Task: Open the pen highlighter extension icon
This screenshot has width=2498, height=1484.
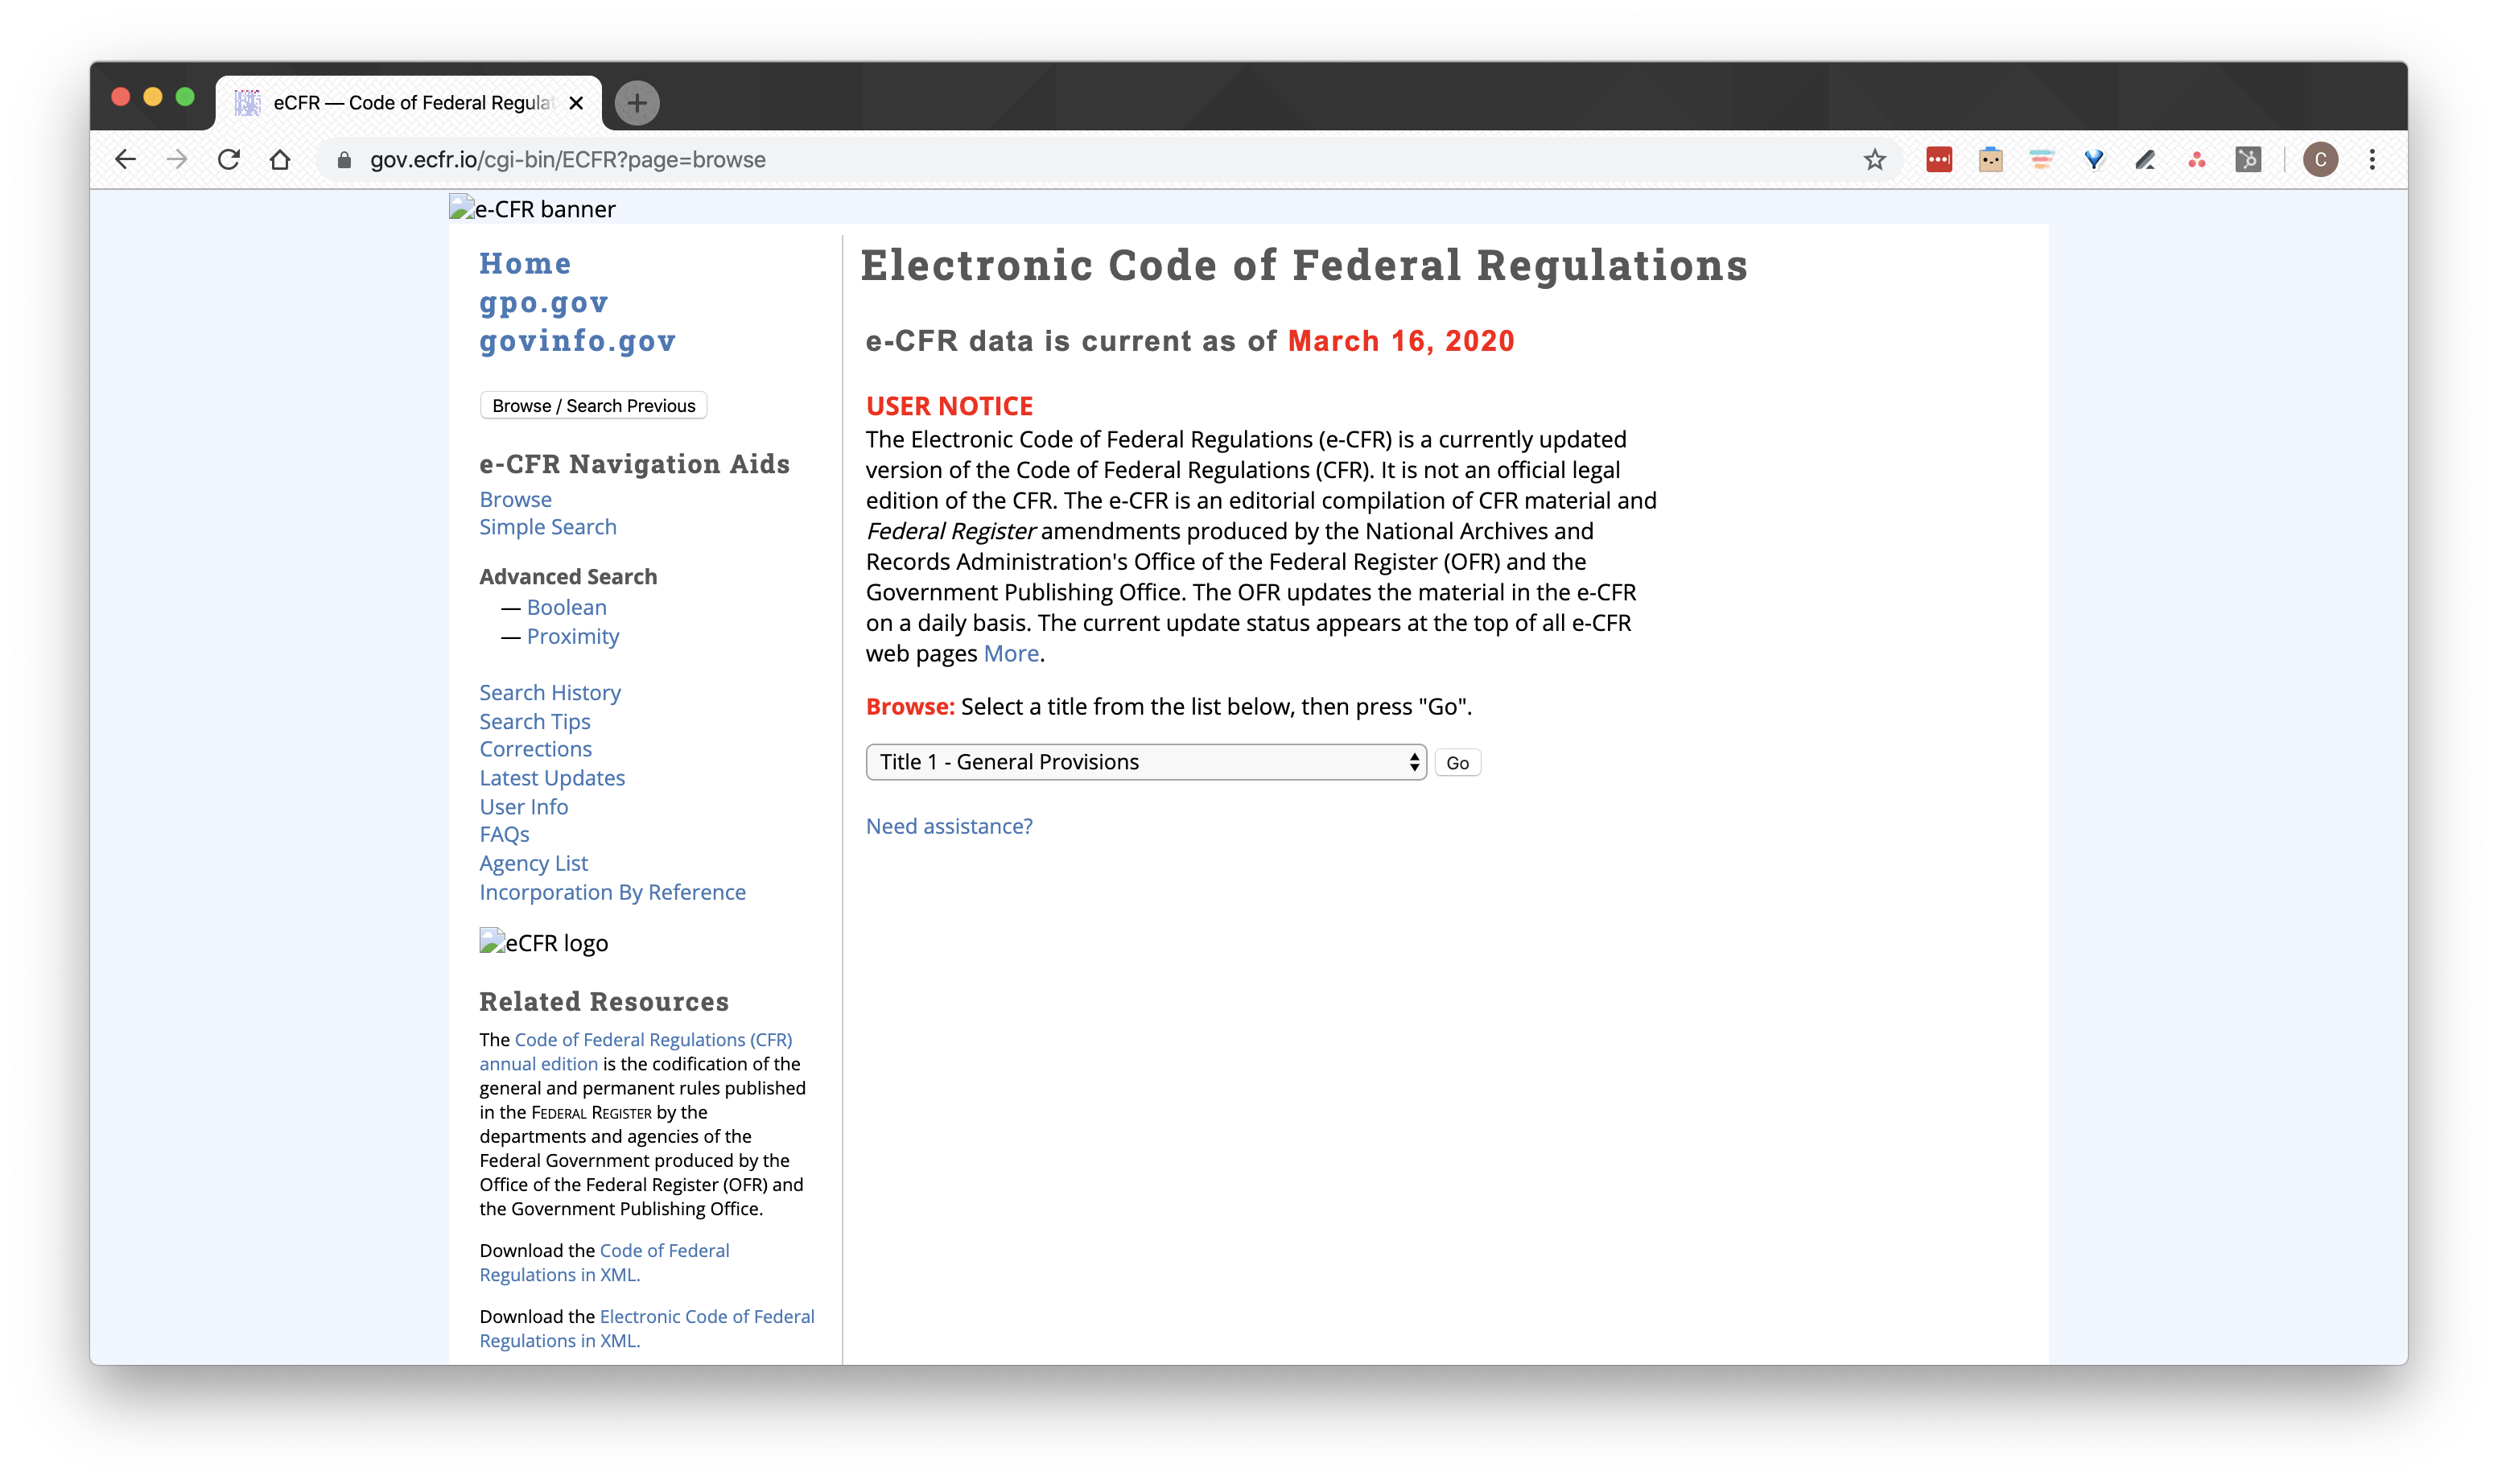Action: (2145, 160)
